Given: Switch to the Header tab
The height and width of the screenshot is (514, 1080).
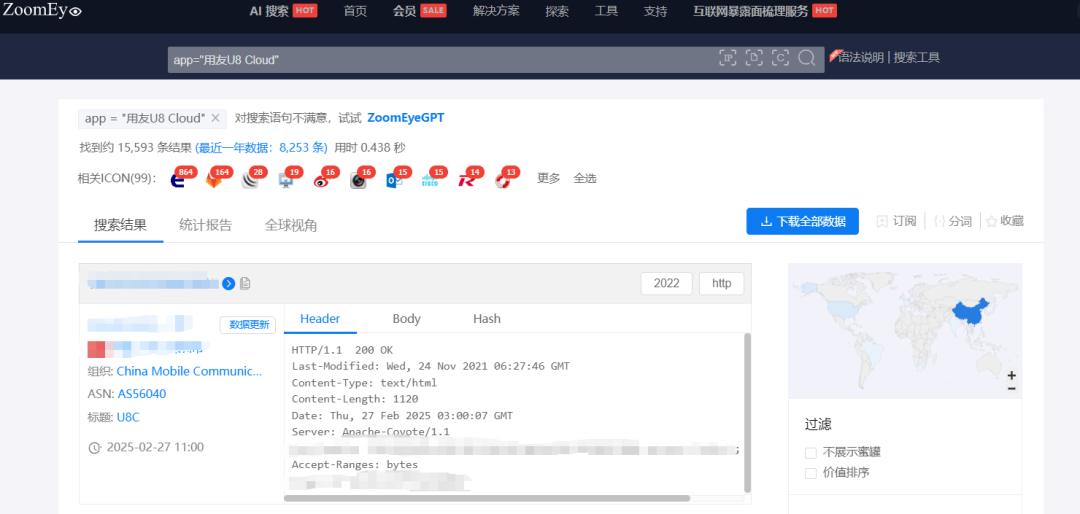Looking at the screenshot, I should pos(320,319).
